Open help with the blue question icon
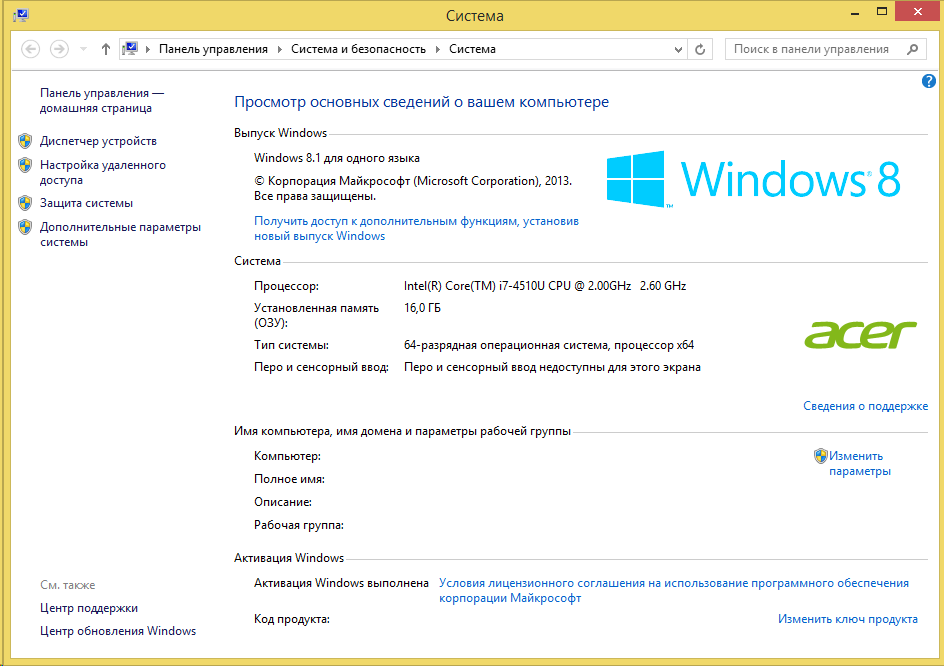944x666 pixels. [x=928, y=81]
